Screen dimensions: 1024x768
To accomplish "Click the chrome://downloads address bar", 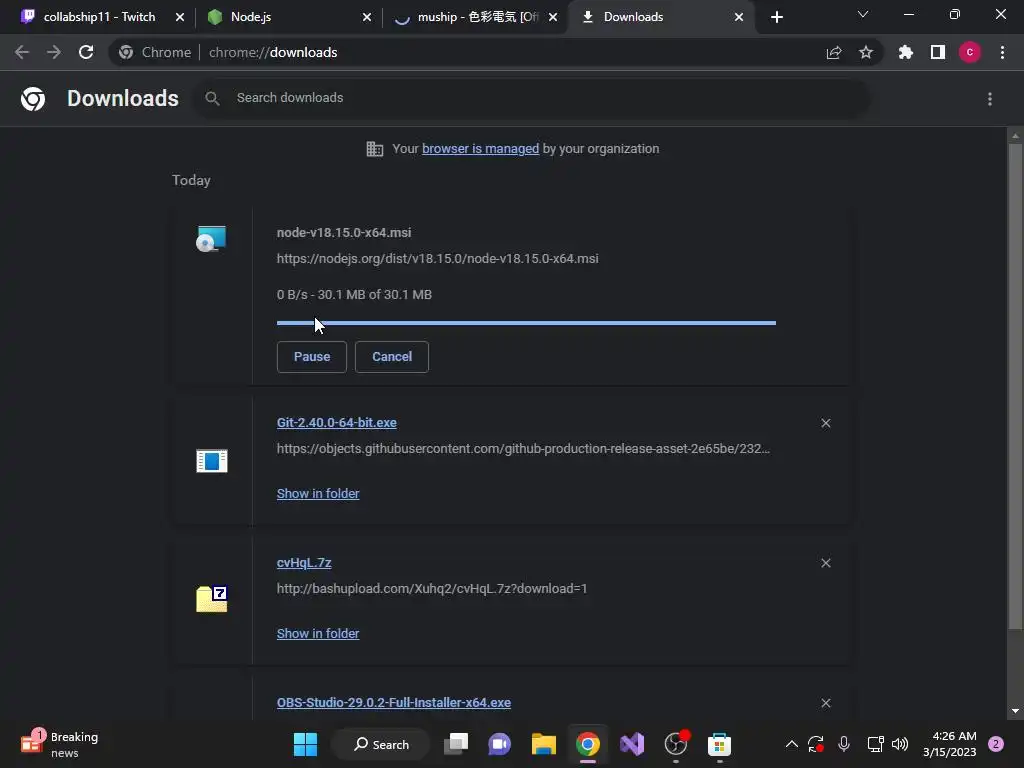I will point(496,52).
